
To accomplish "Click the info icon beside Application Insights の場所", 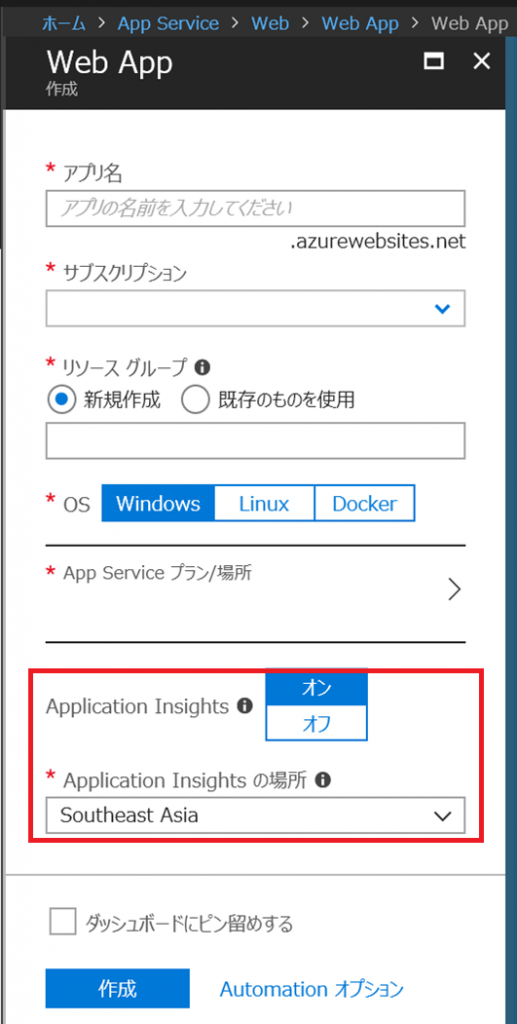I will [323, 780].
